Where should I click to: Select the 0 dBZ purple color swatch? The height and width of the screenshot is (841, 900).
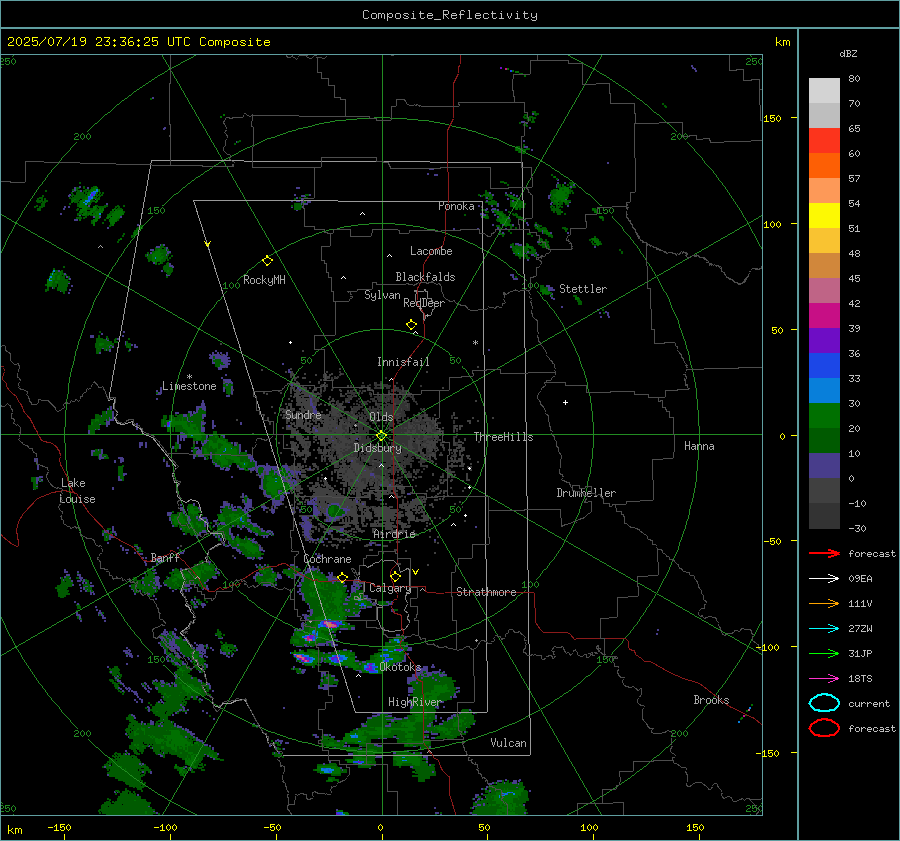[824, 466]
